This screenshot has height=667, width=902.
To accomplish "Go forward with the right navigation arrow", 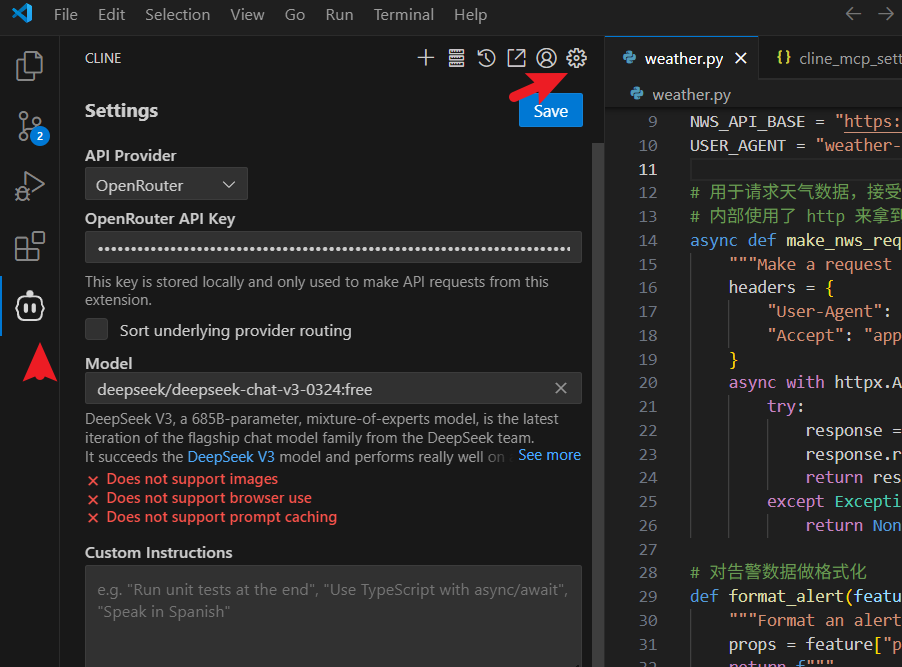I will point(886,14).
